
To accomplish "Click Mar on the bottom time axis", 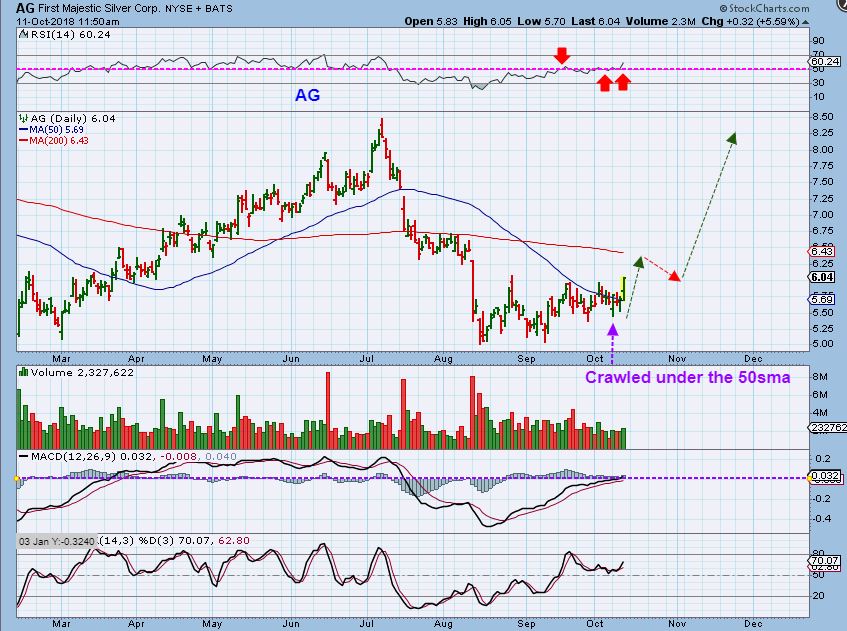I will click(x=61, y=623).
